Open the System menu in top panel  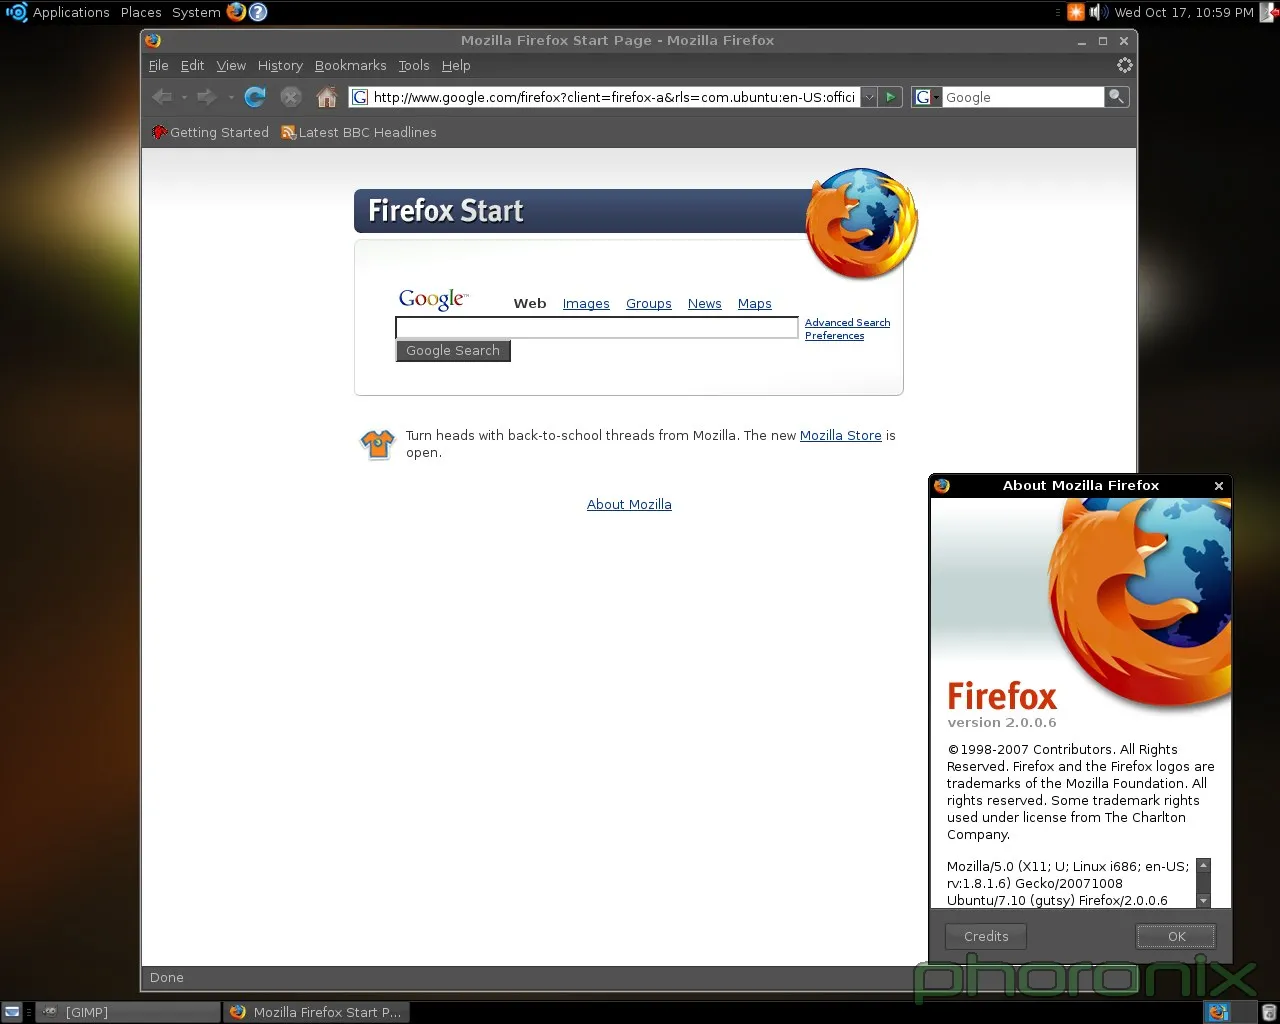(196, 12)
